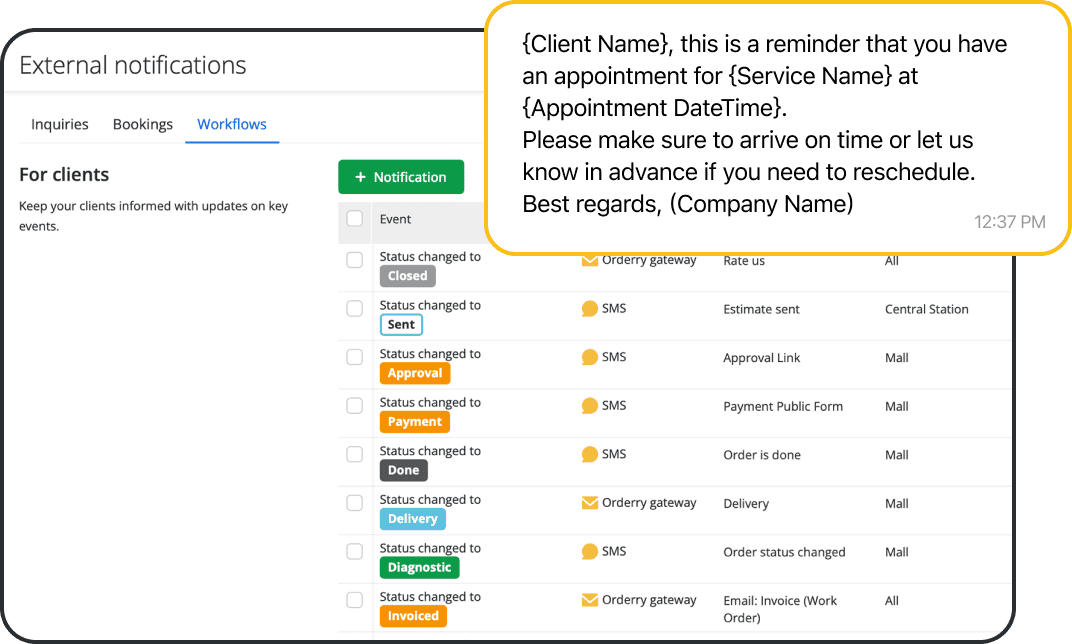Toggle the select-all checkbox in Event header
Viewport: 1072px width, 644px height.
355,219
